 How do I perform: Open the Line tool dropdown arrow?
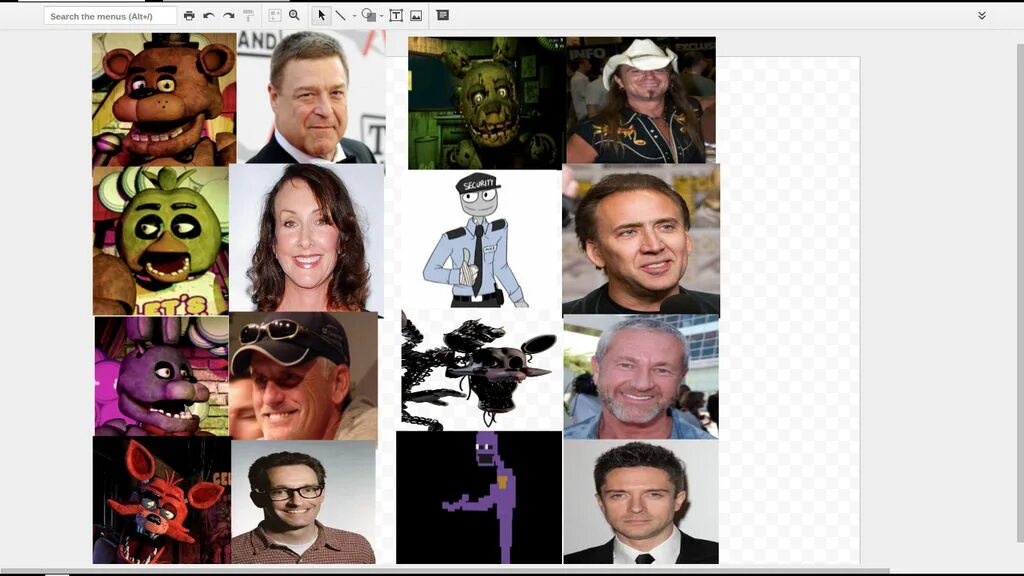(355, 16)
